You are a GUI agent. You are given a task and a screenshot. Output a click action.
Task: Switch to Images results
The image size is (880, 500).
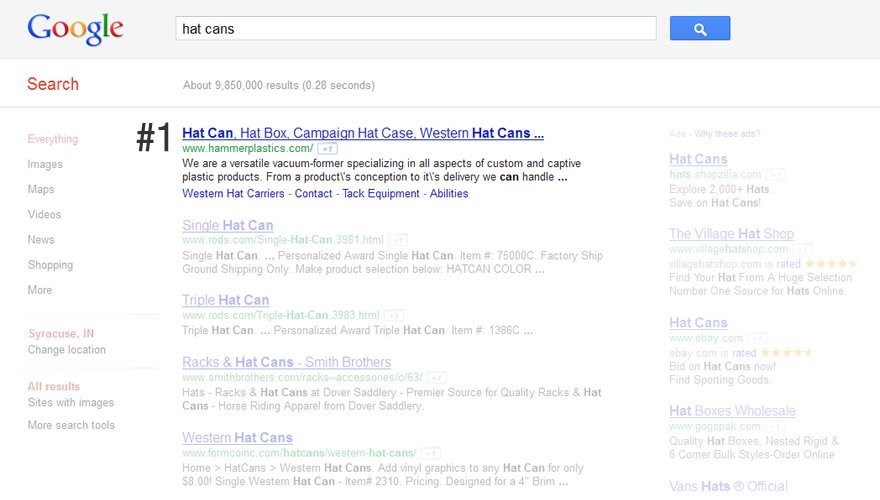click(45, 164)
